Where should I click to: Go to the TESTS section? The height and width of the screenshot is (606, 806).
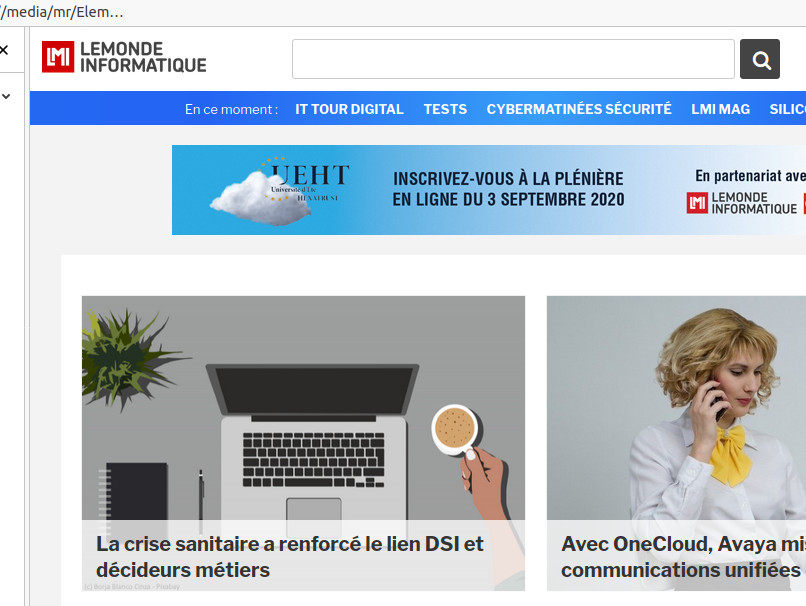[445, 109]
